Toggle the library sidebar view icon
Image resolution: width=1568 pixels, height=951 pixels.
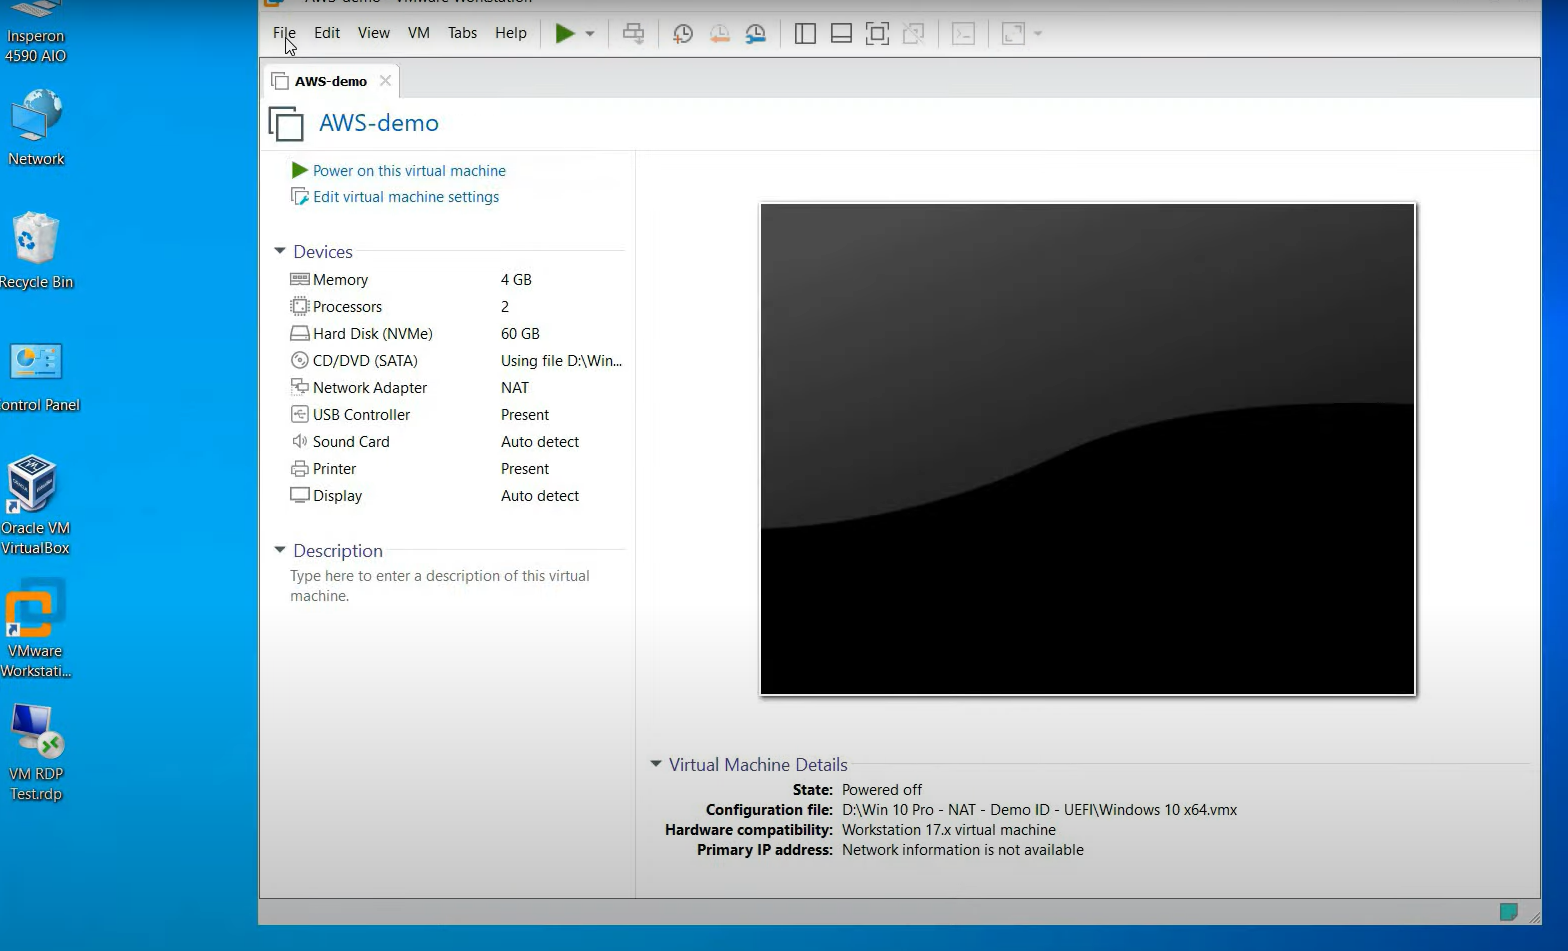click(805, 33)
